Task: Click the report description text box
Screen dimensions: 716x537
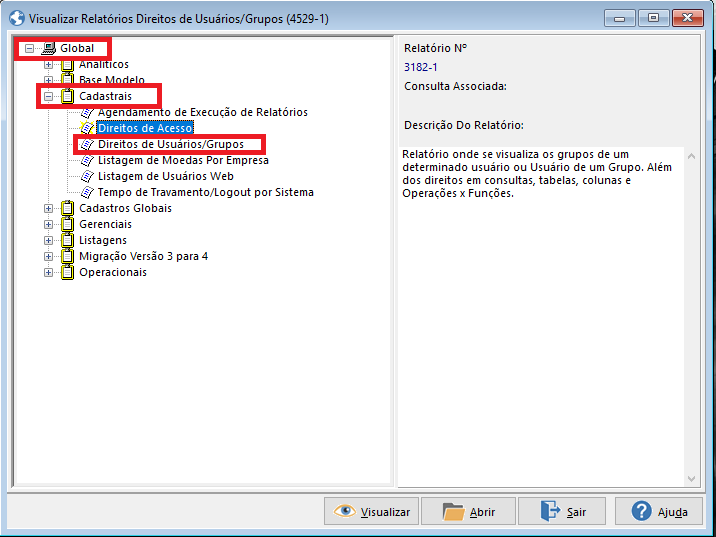Action: [541, 317]
